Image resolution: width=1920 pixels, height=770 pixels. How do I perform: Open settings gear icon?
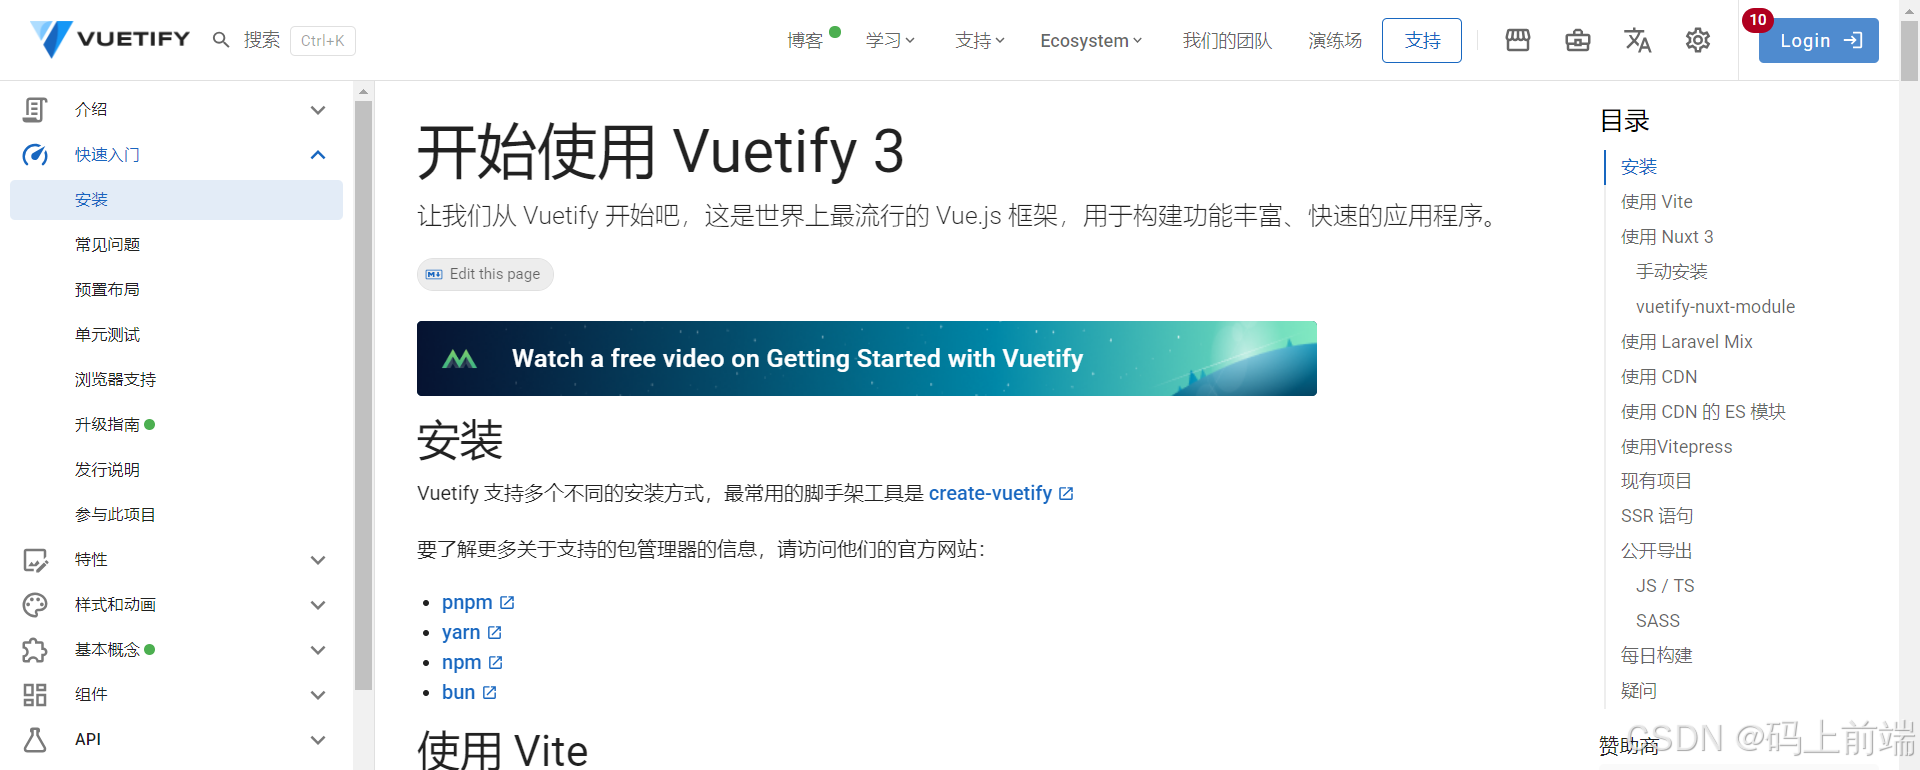click(1698, 40)
